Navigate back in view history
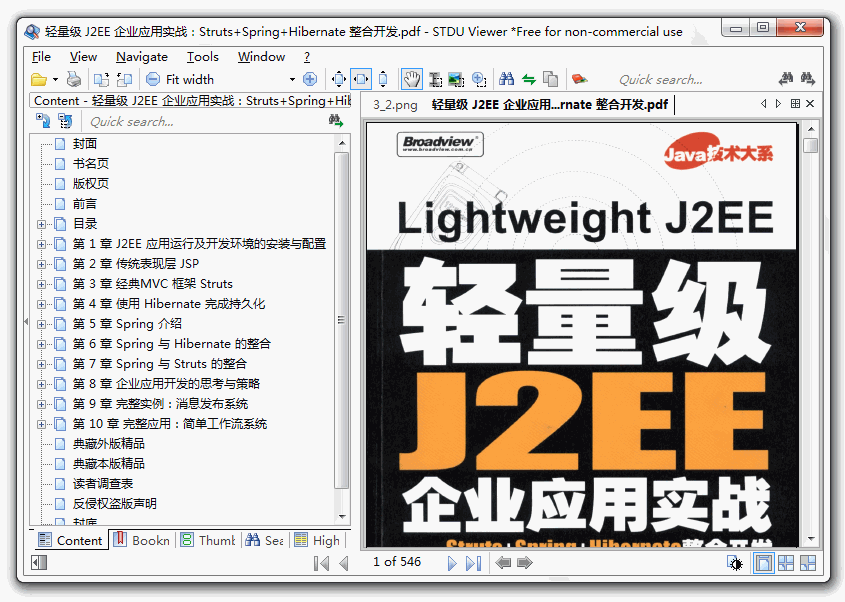Screen dimensions: 845x602 pyautogui.click(x=503, y=563)
